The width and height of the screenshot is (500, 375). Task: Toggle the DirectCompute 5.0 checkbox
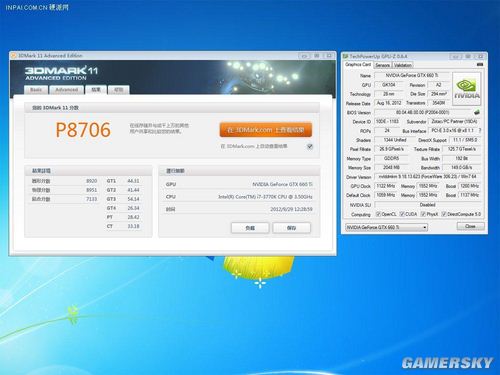point(444,214)
